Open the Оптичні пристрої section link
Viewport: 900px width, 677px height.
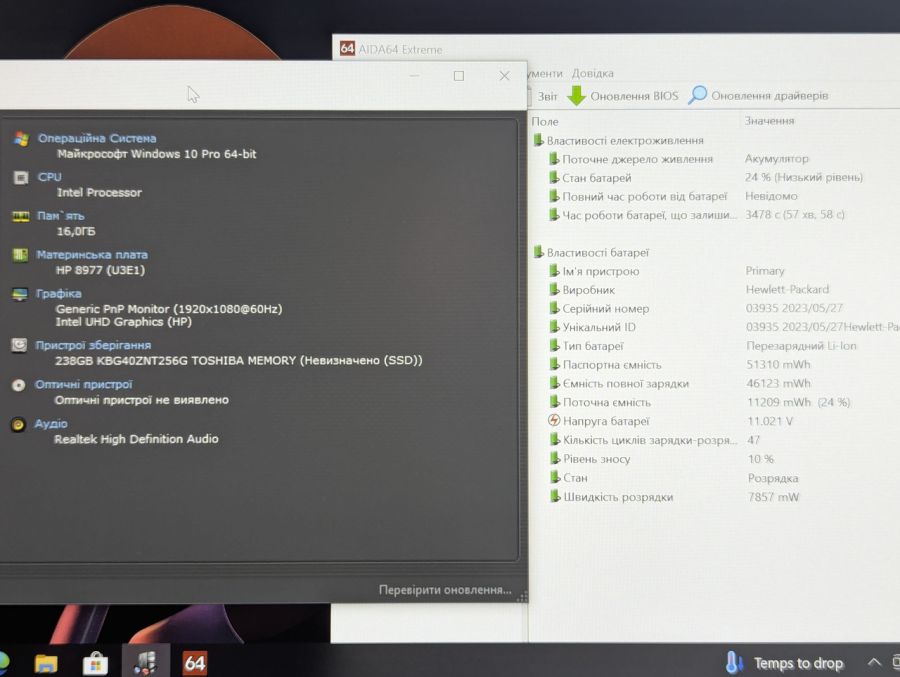coord(83,384)
